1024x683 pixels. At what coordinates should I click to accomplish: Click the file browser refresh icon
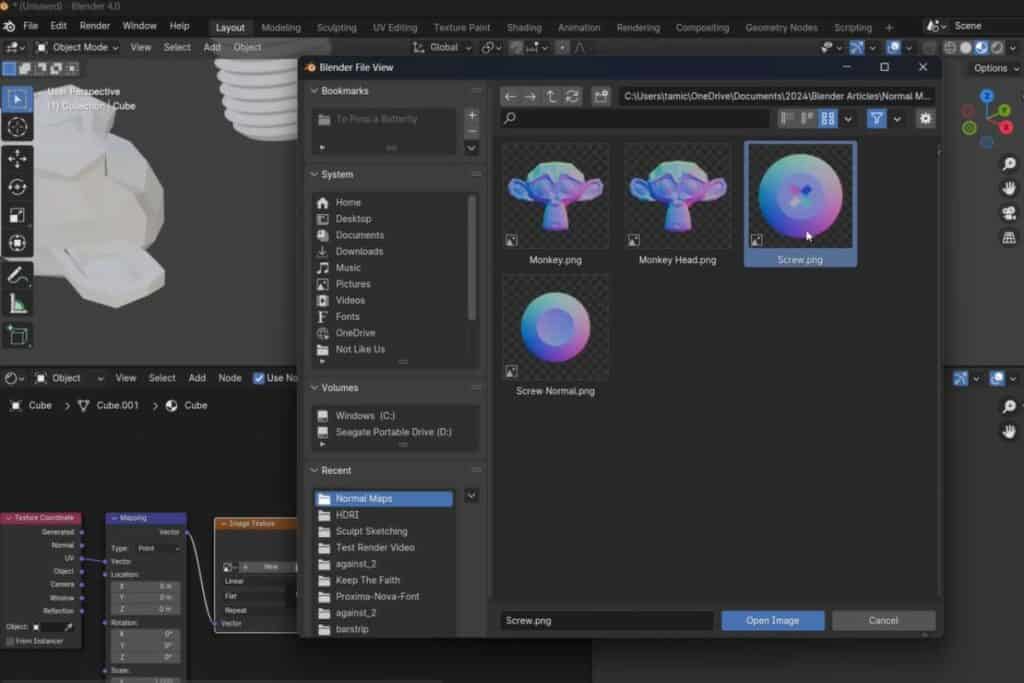[x=572, y=96]
